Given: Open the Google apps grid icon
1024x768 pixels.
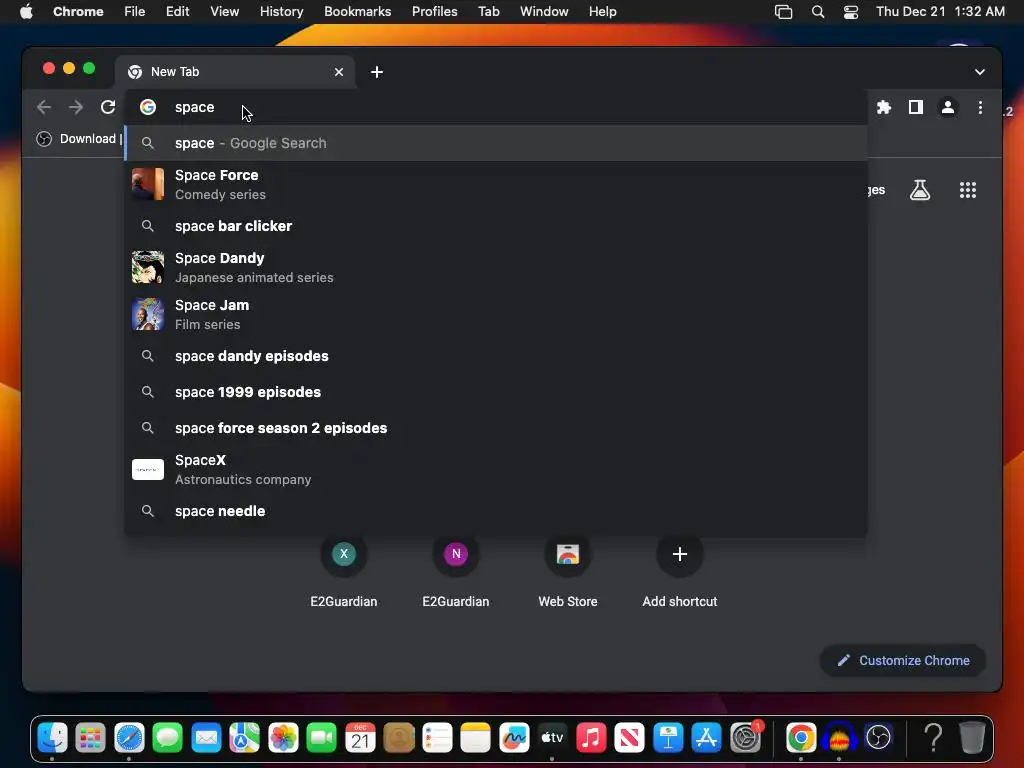Looking at the screenshot, I should point(967,190).
